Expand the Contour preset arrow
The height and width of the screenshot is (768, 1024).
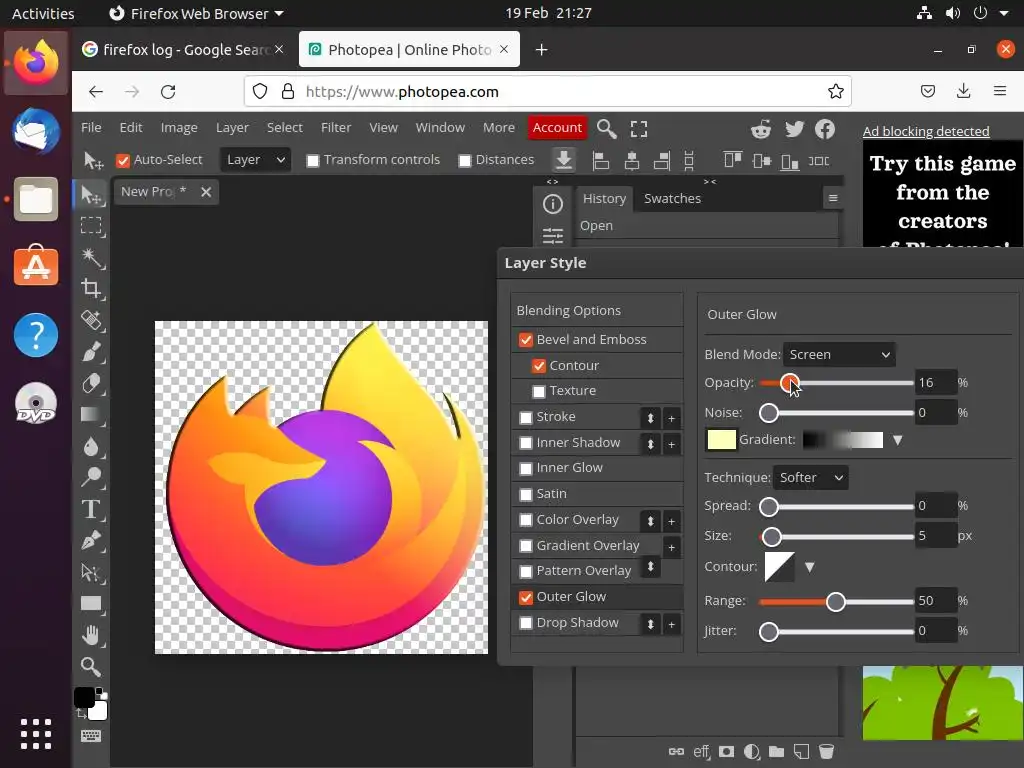pos(810,567)
